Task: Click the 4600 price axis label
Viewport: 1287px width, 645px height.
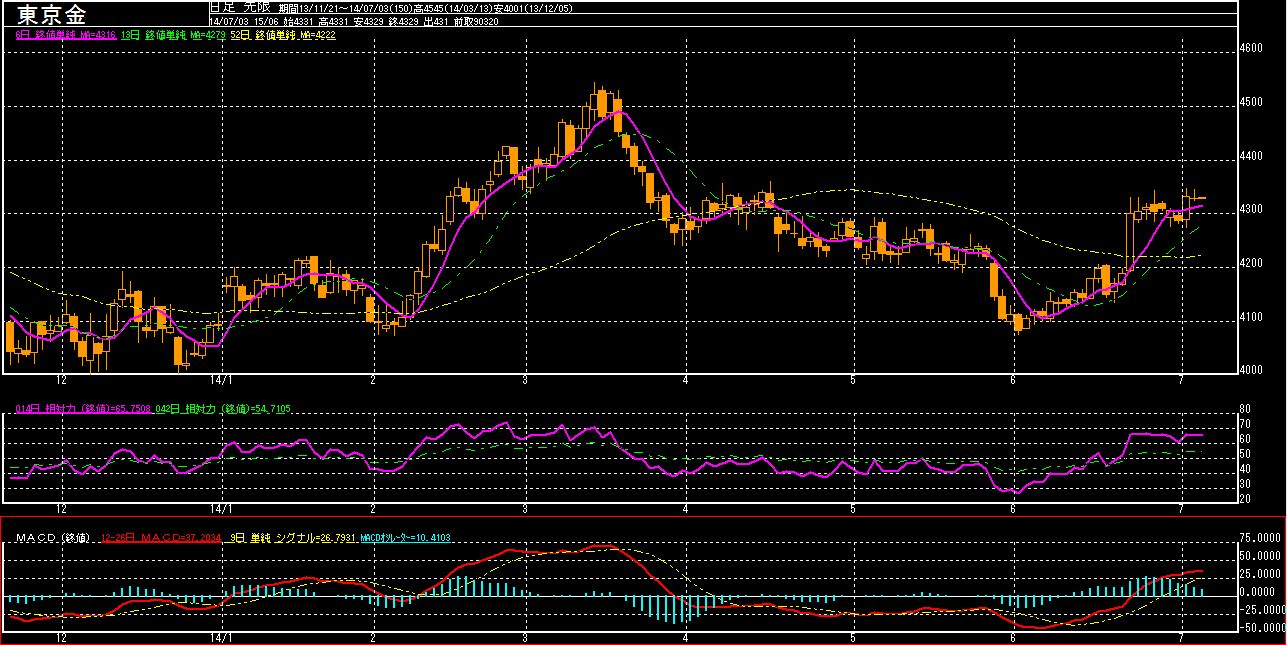Action: pos(1252,48)
